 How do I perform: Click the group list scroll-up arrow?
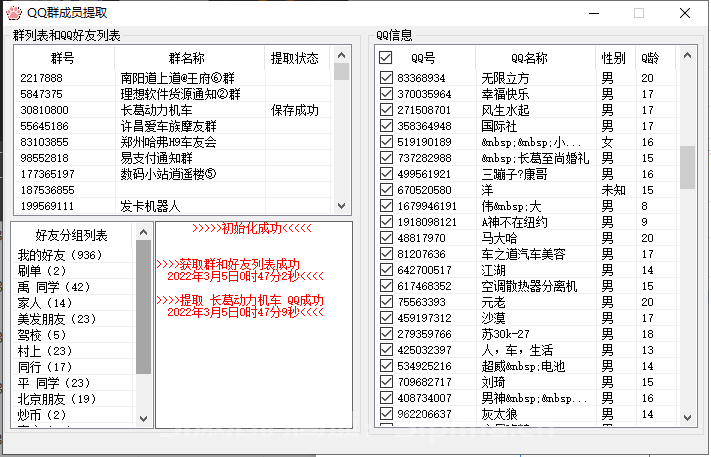pos(342,55)
